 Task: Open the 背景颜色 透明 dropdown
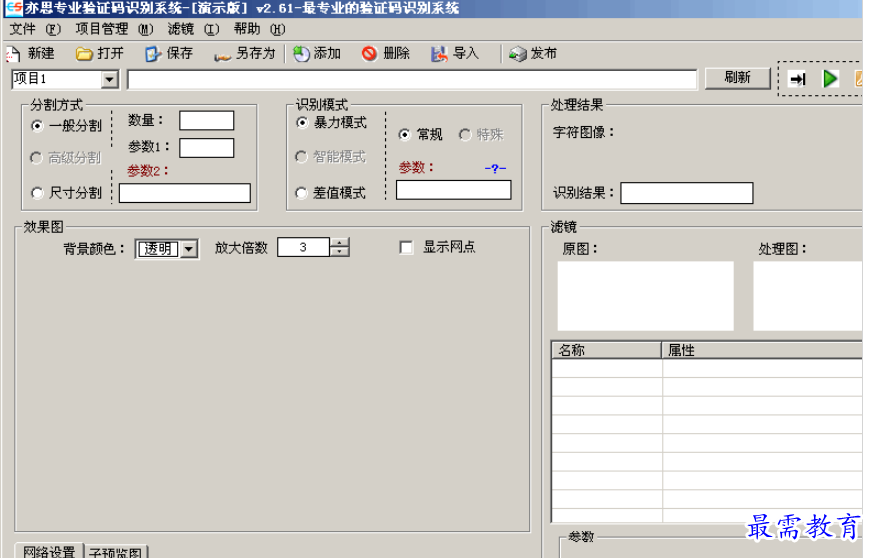(189, 249)
